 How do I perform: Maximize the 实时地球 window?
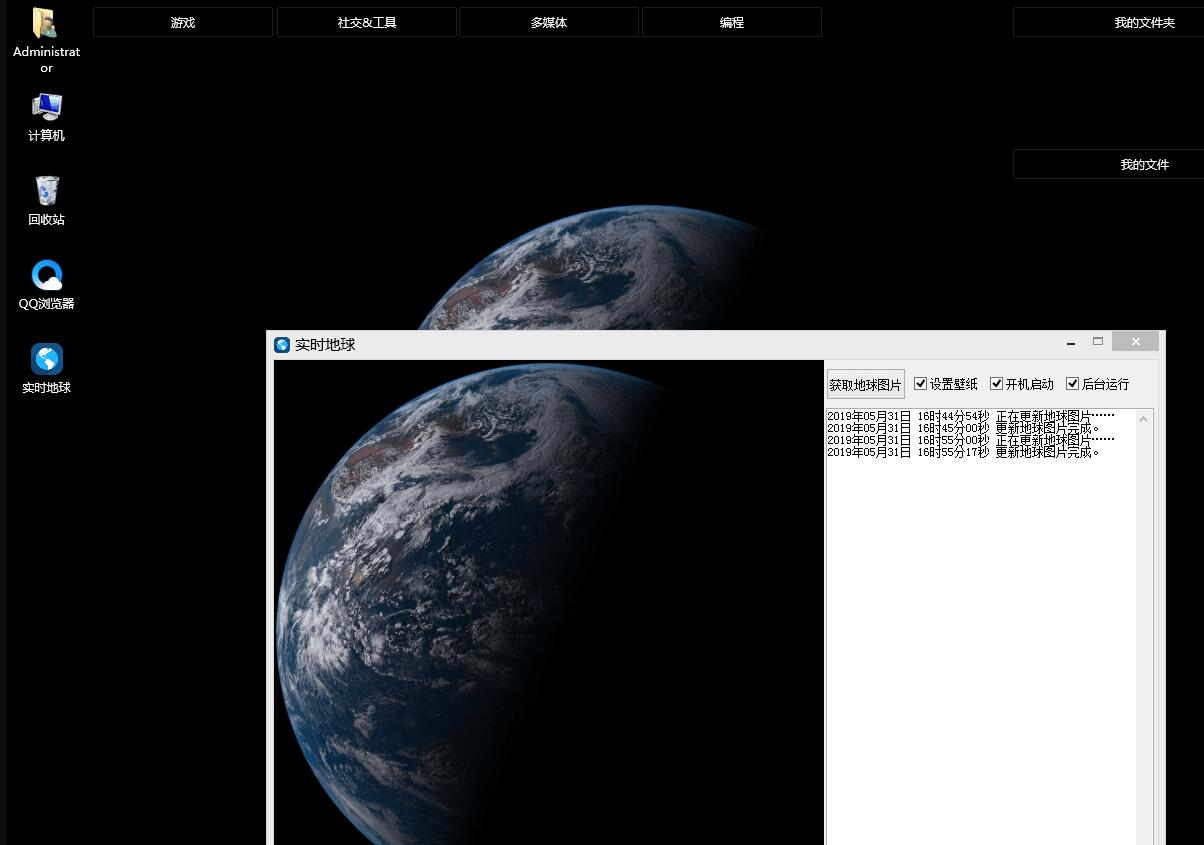click(x=1098, y=342)
